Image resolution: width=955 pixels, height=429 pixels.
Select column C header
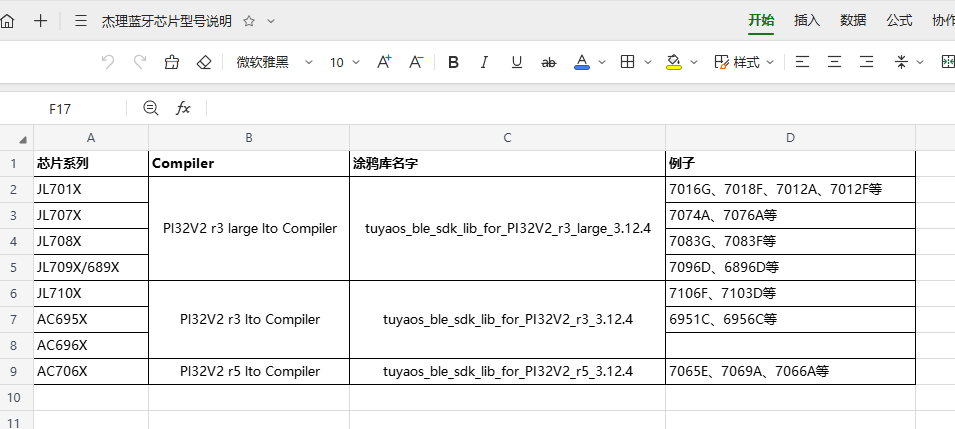coord(507,138)
